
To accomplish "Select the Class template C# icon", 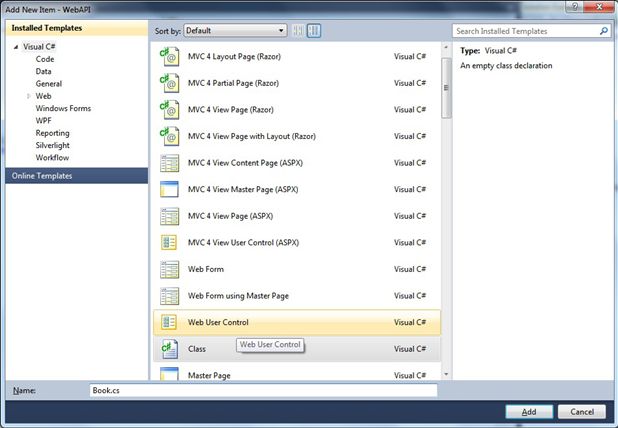I will point(169,349).
